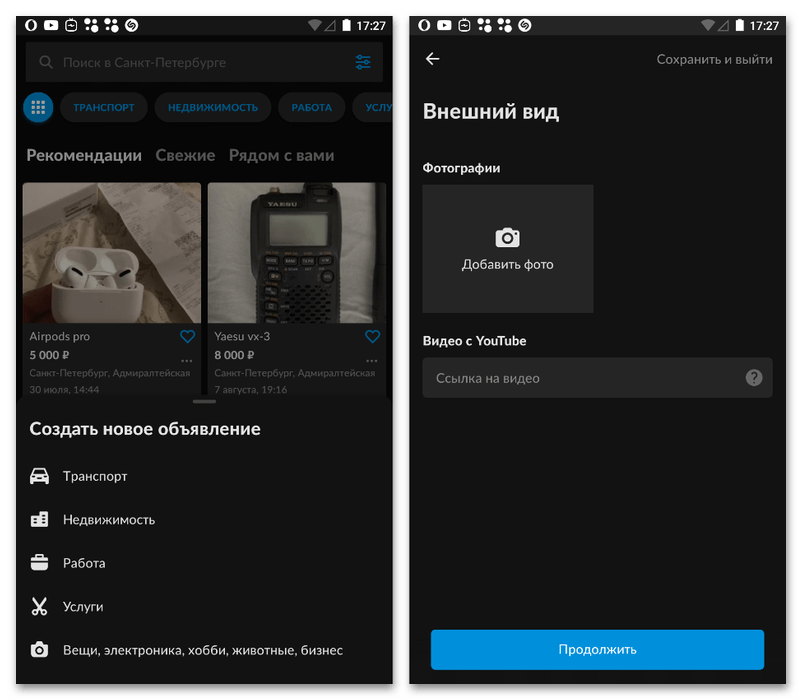Select the РАБОТА category chip
This screenshot has width=802, height=700.
(311, 107)
